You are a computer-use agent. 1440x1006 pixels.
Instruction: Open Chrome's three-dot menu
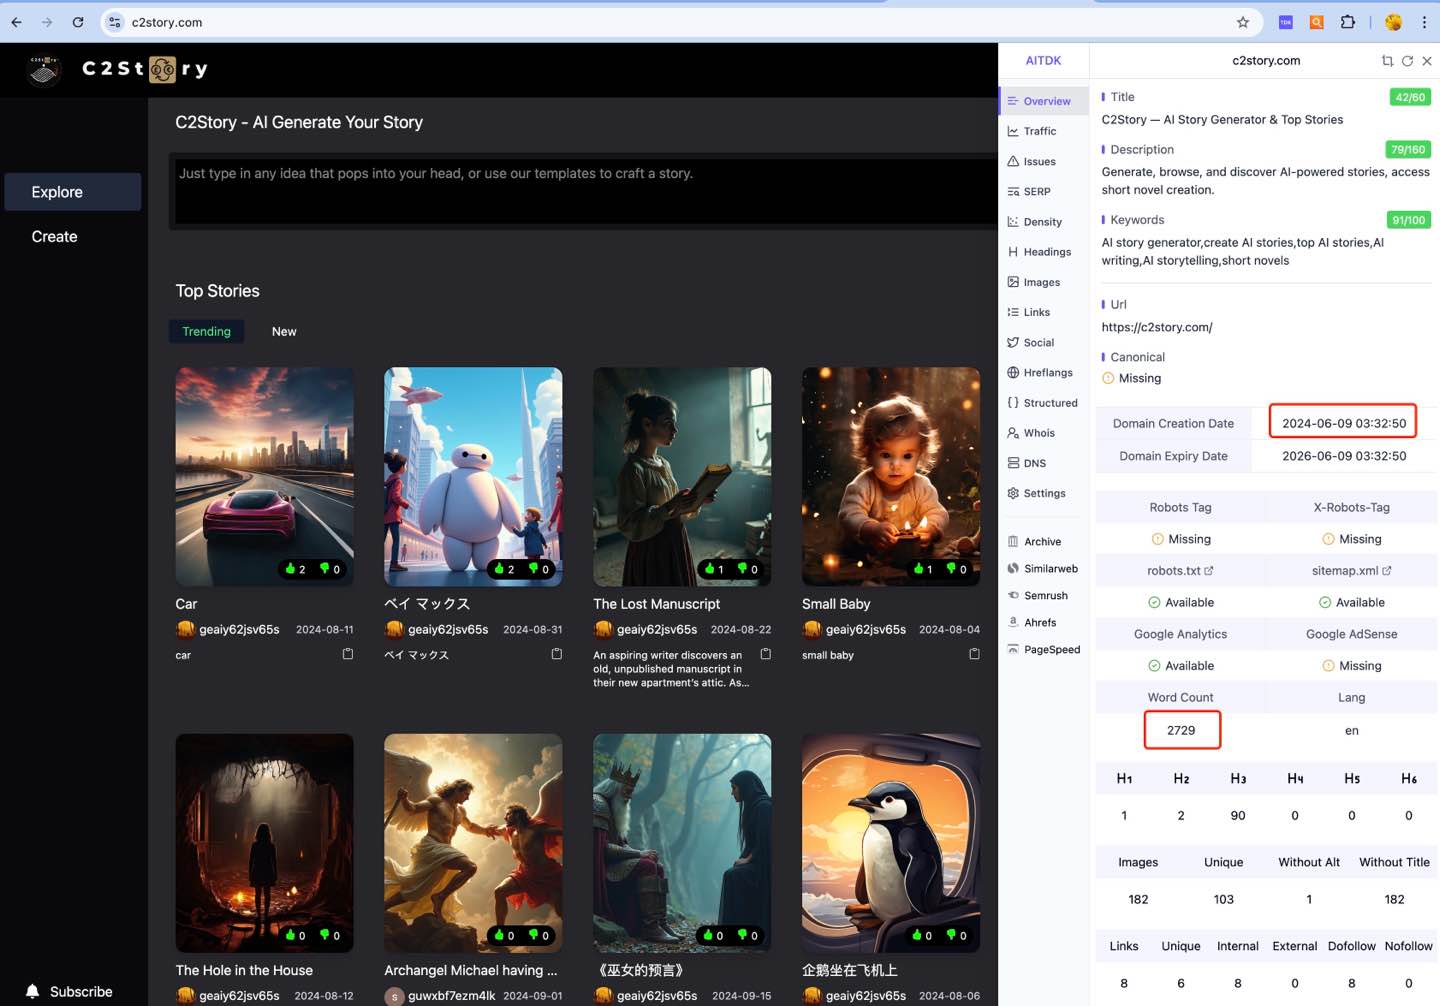pos(1424,22)
